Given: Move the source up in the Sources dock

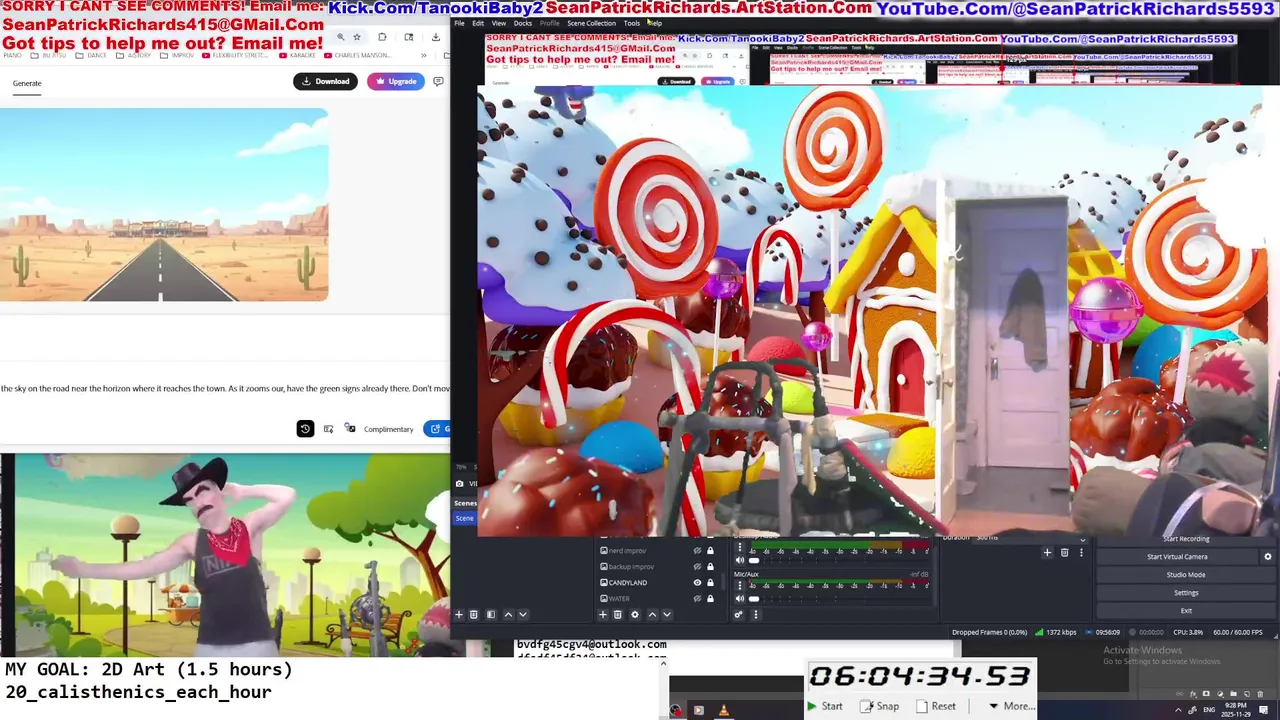Looking at the screenshot, I should pos(652,615).
